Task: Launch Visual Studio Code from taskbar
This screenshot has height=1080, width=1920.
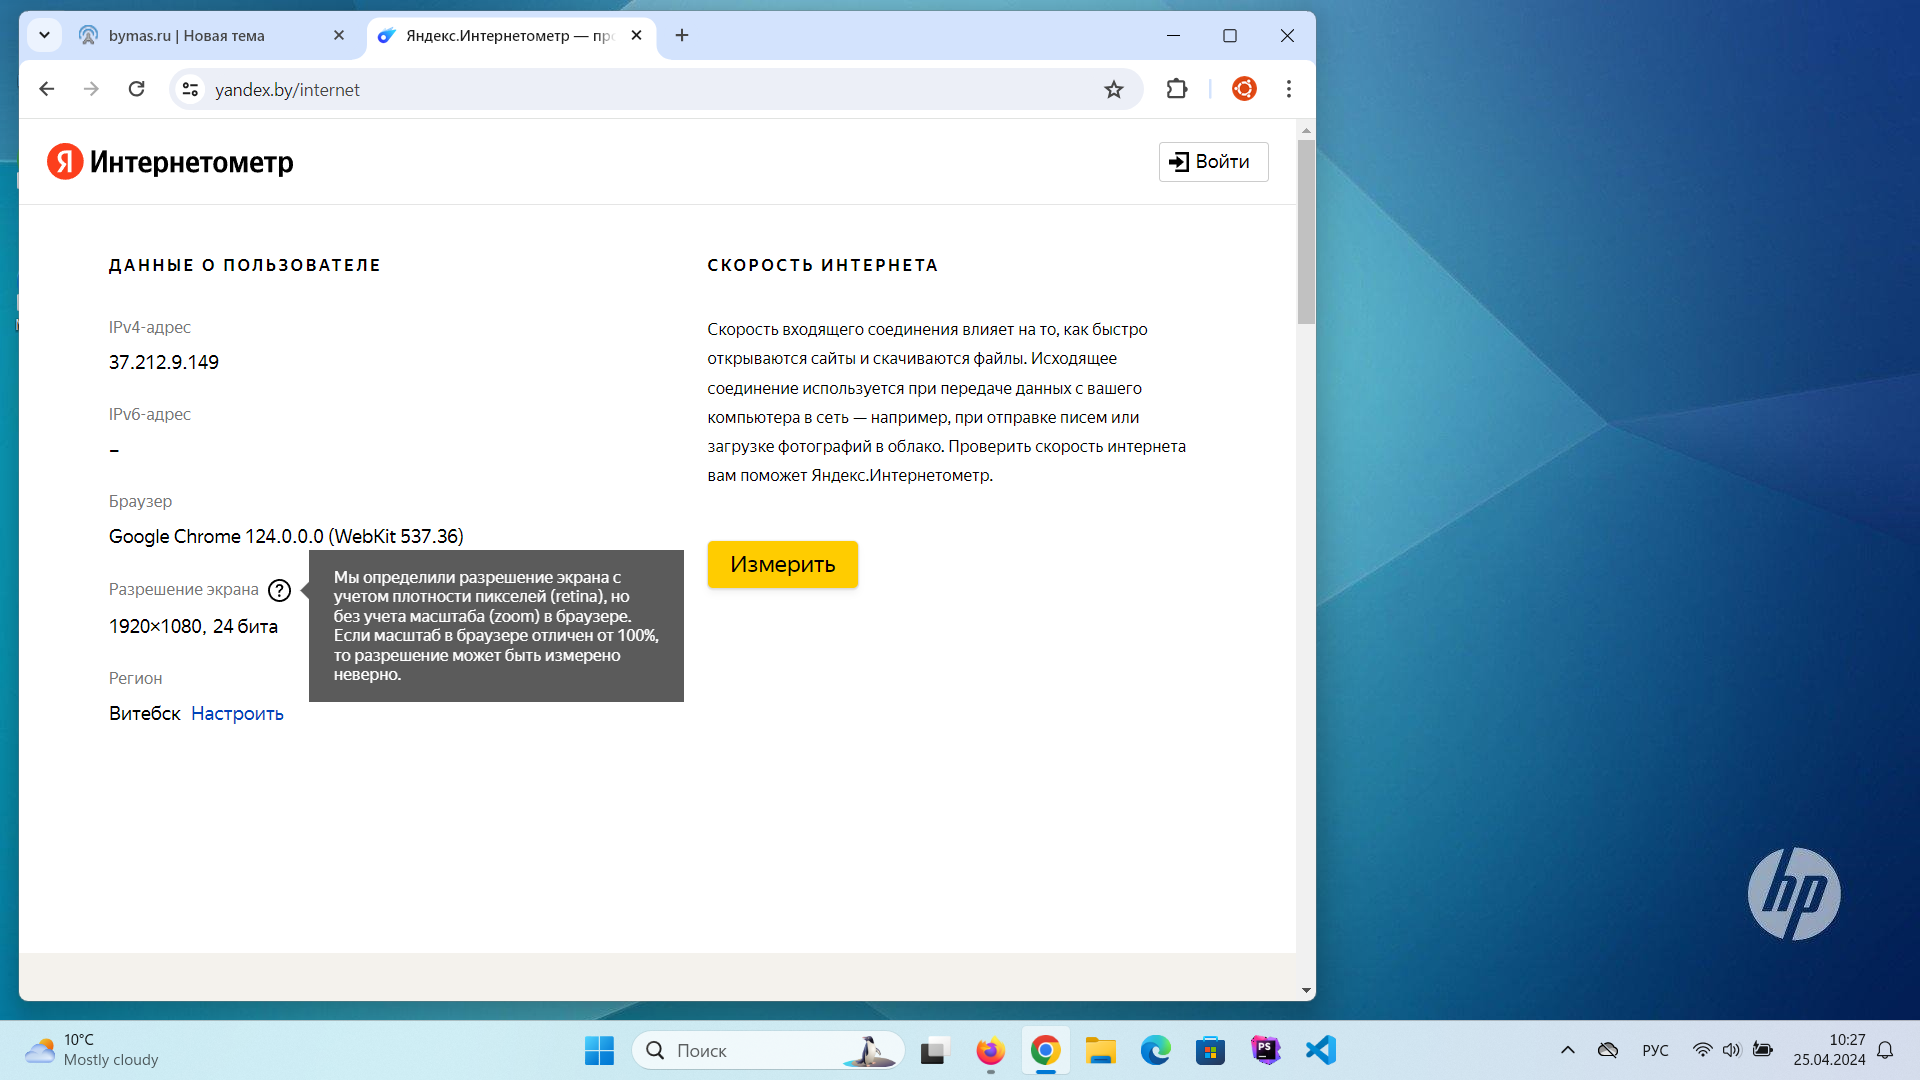Action: point(1321,1050)
